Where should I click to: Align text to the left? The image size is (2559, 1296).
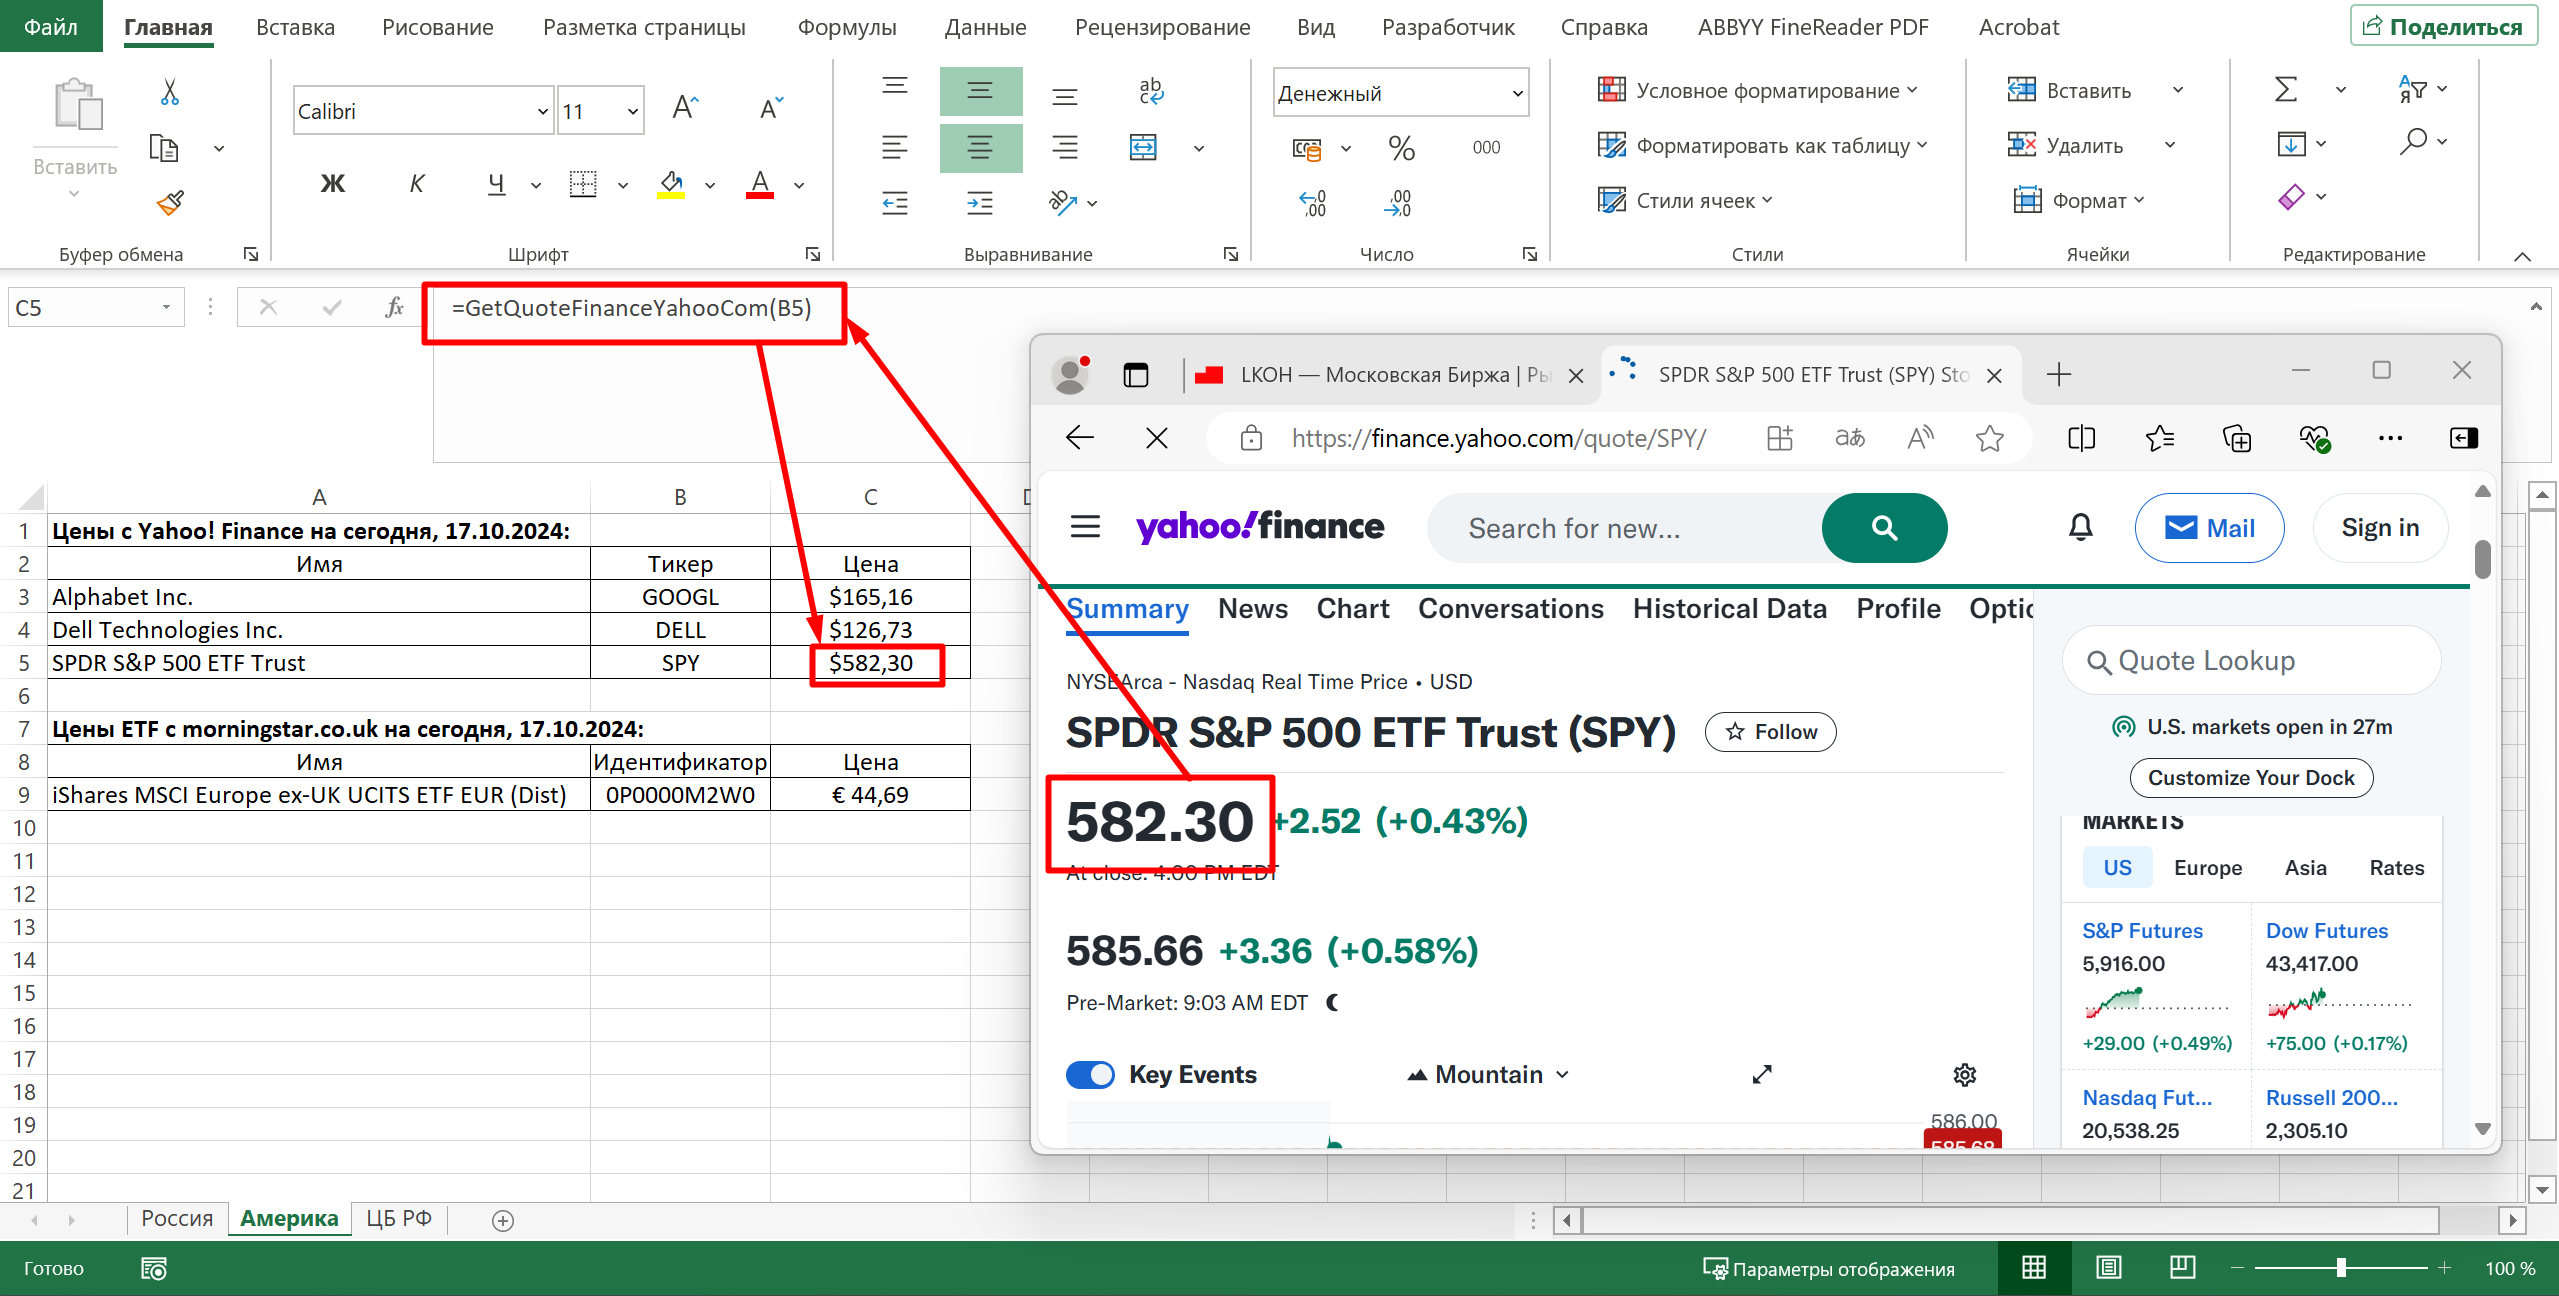click(x=895, y=148)
